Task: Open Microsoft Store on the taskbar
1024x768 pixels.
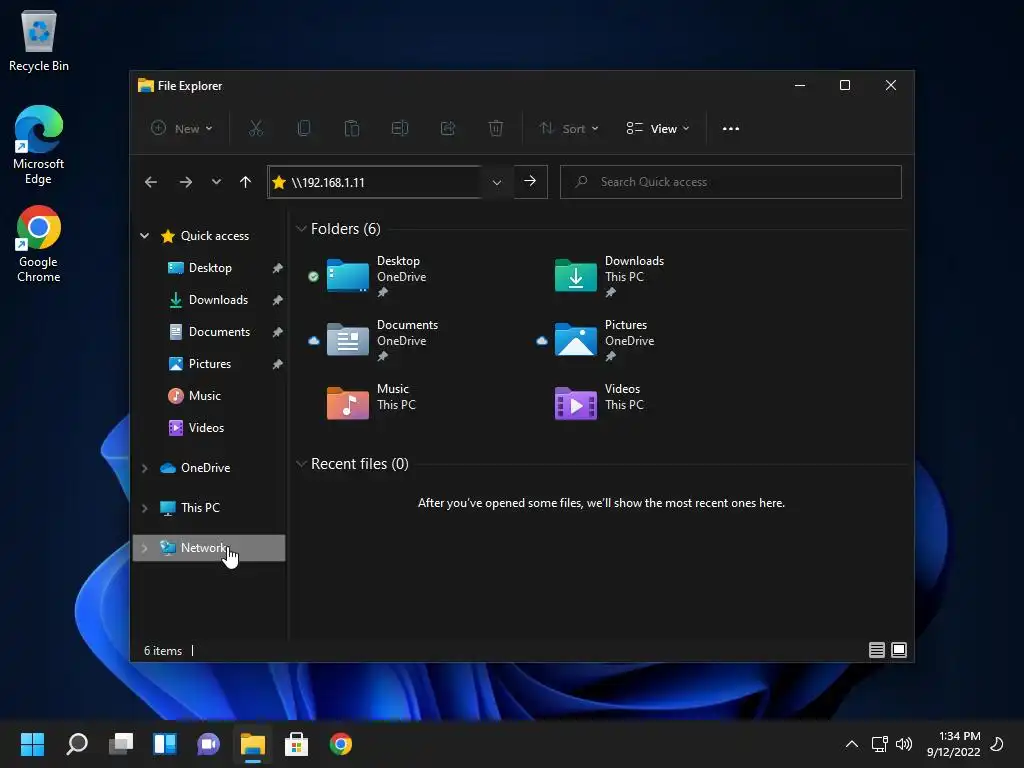Action: pos(296,744)
